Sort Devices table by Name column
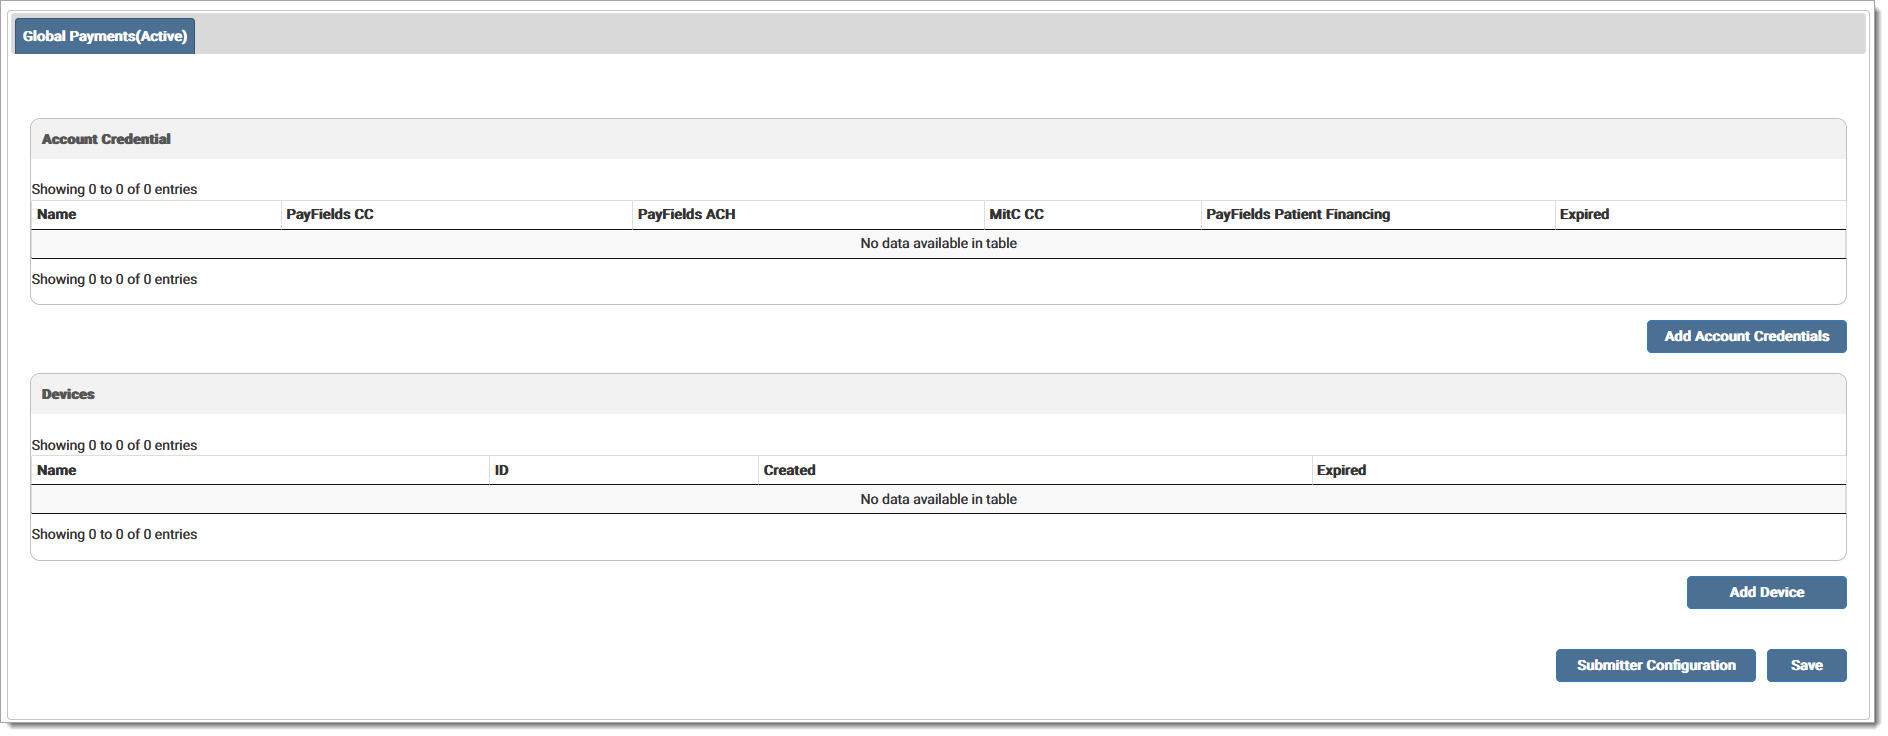The height and width of the screenshot is (736, 1888). [x=57, y=471]
